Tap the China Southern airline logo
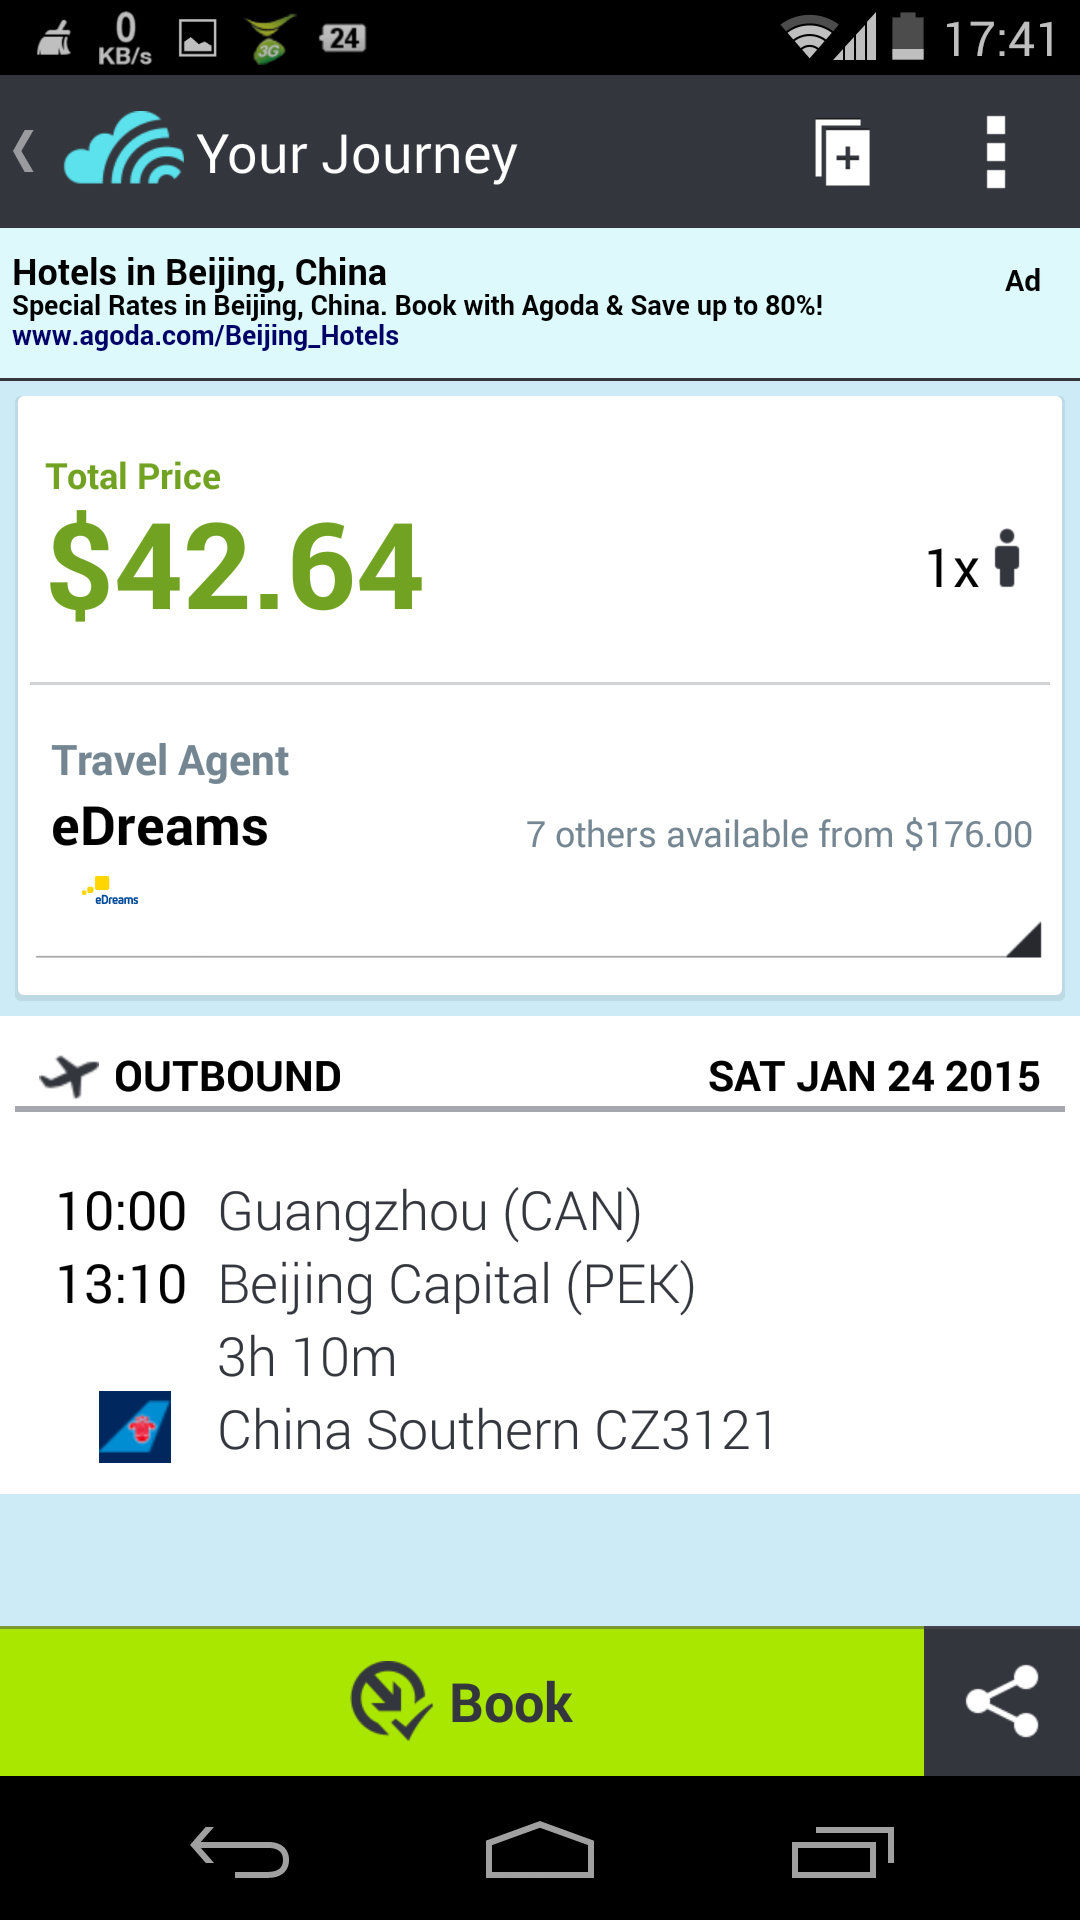Screen dimensions: 1080x1920 coord(135,1427)
